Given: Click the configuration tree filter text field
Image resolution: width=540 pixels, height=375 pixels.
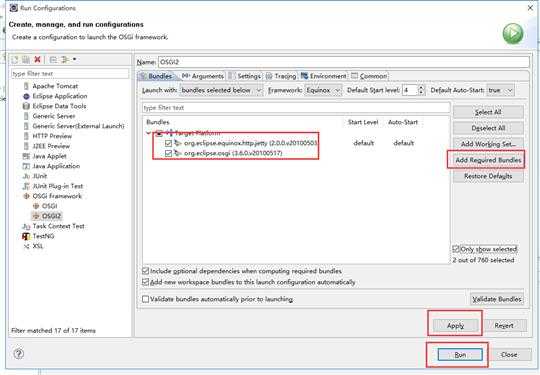Looking at the screenshot, I should pos(70,74).
